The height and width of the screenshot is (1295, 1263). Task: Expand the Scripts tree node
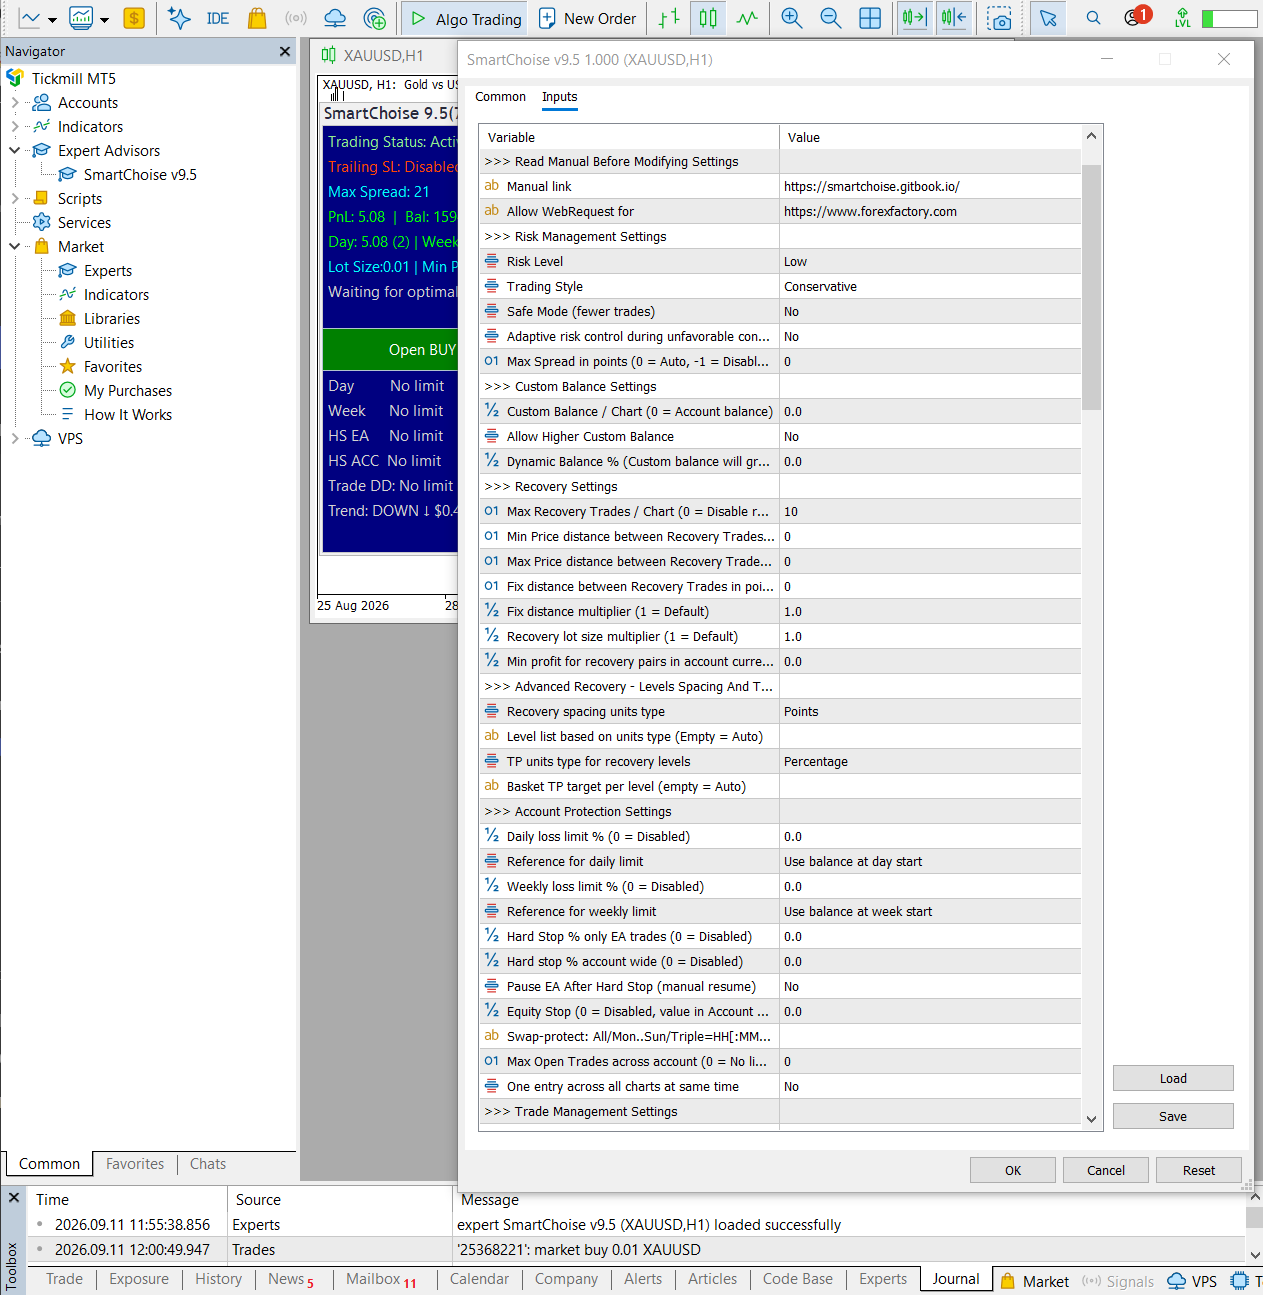pyautogui.click(x=15, y=198)
